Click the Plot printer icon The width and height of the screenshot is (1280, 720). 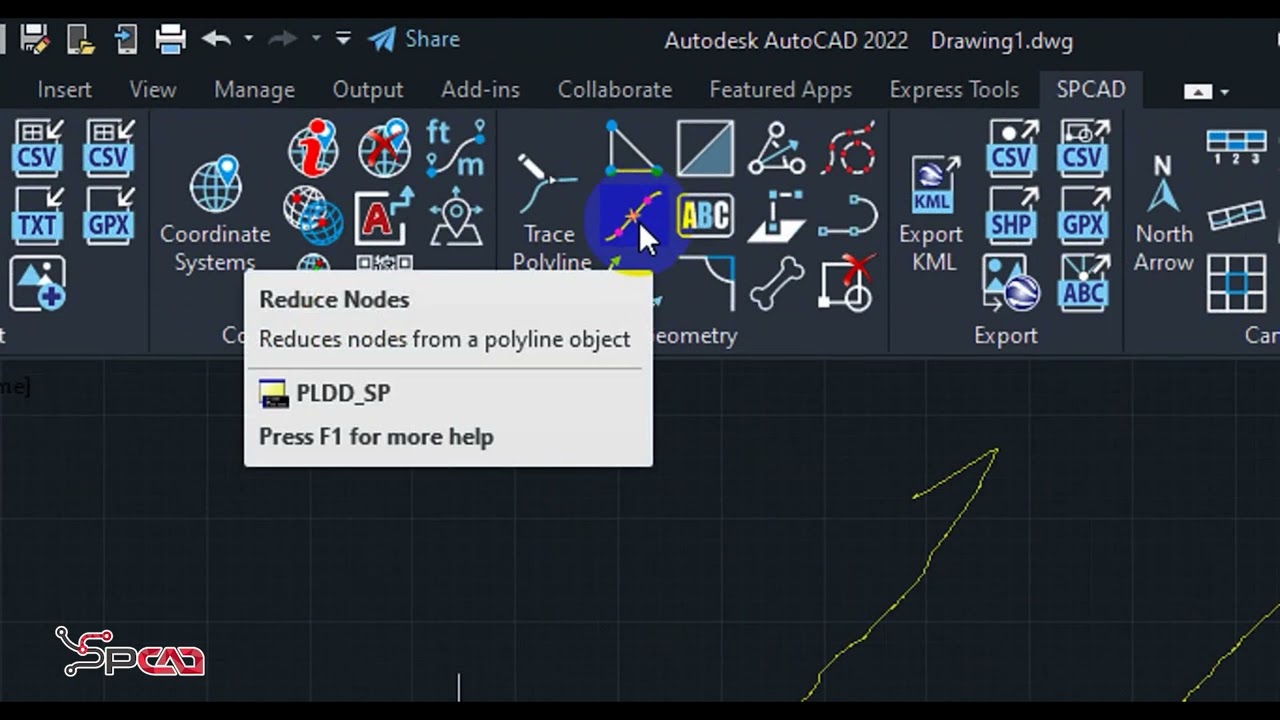[x=171, y=39]
